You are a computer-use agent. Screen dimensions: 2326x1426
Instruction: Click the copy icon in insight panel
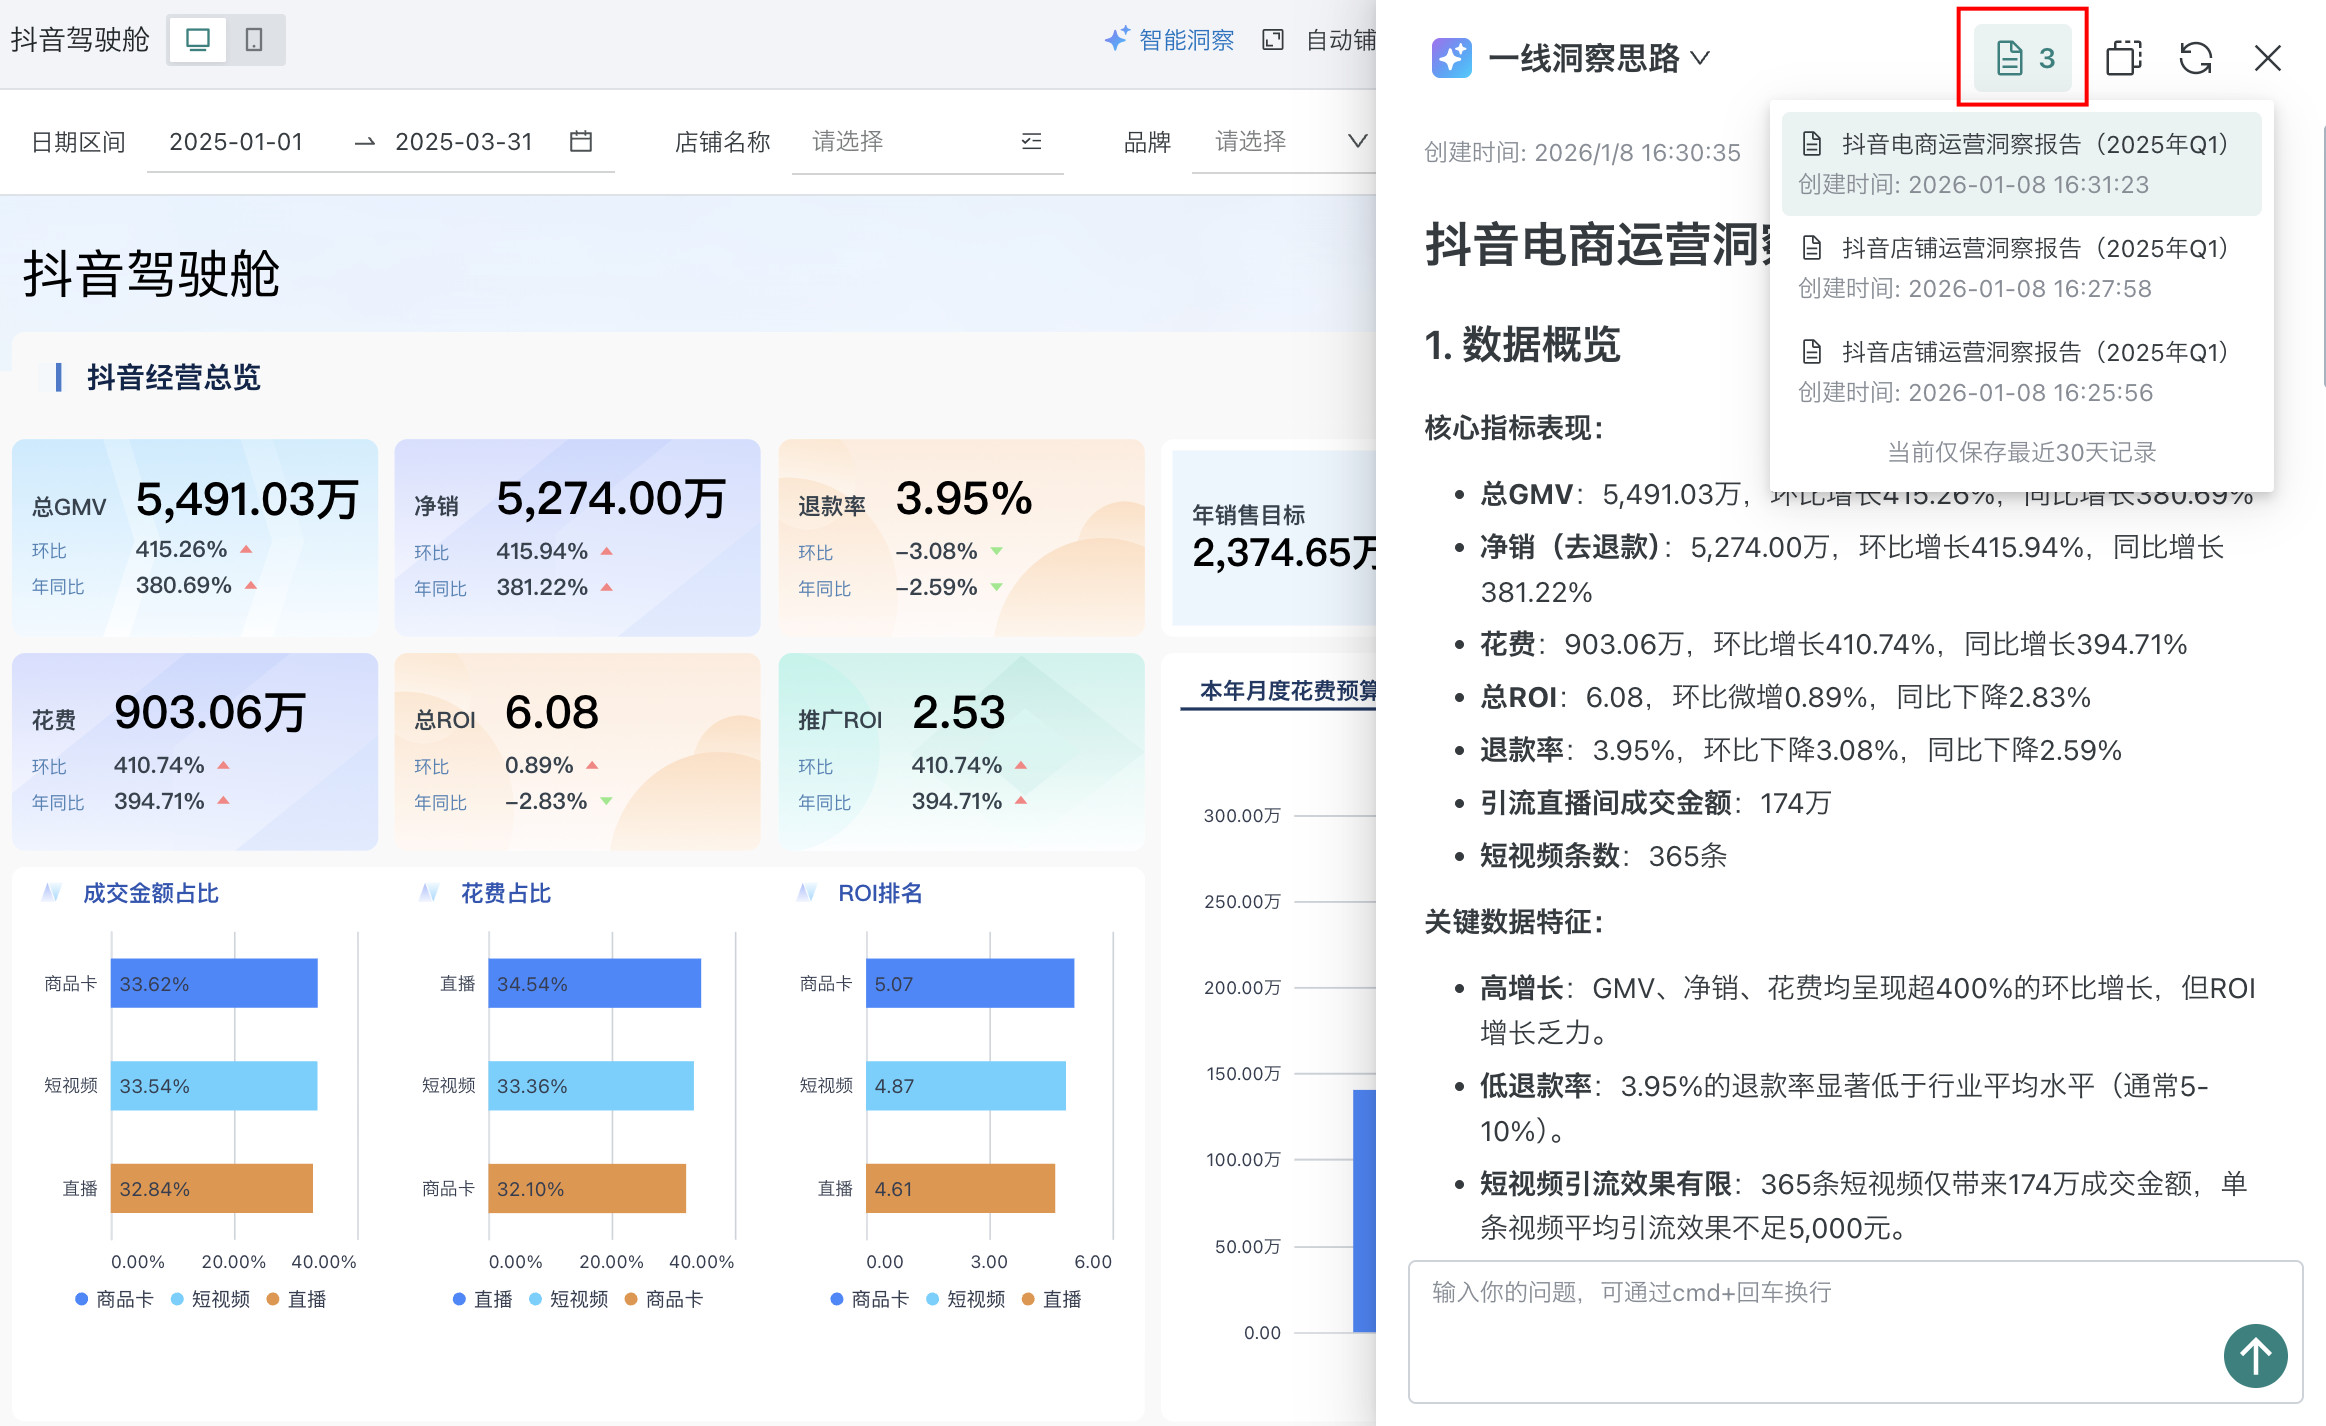(2123, 58)
